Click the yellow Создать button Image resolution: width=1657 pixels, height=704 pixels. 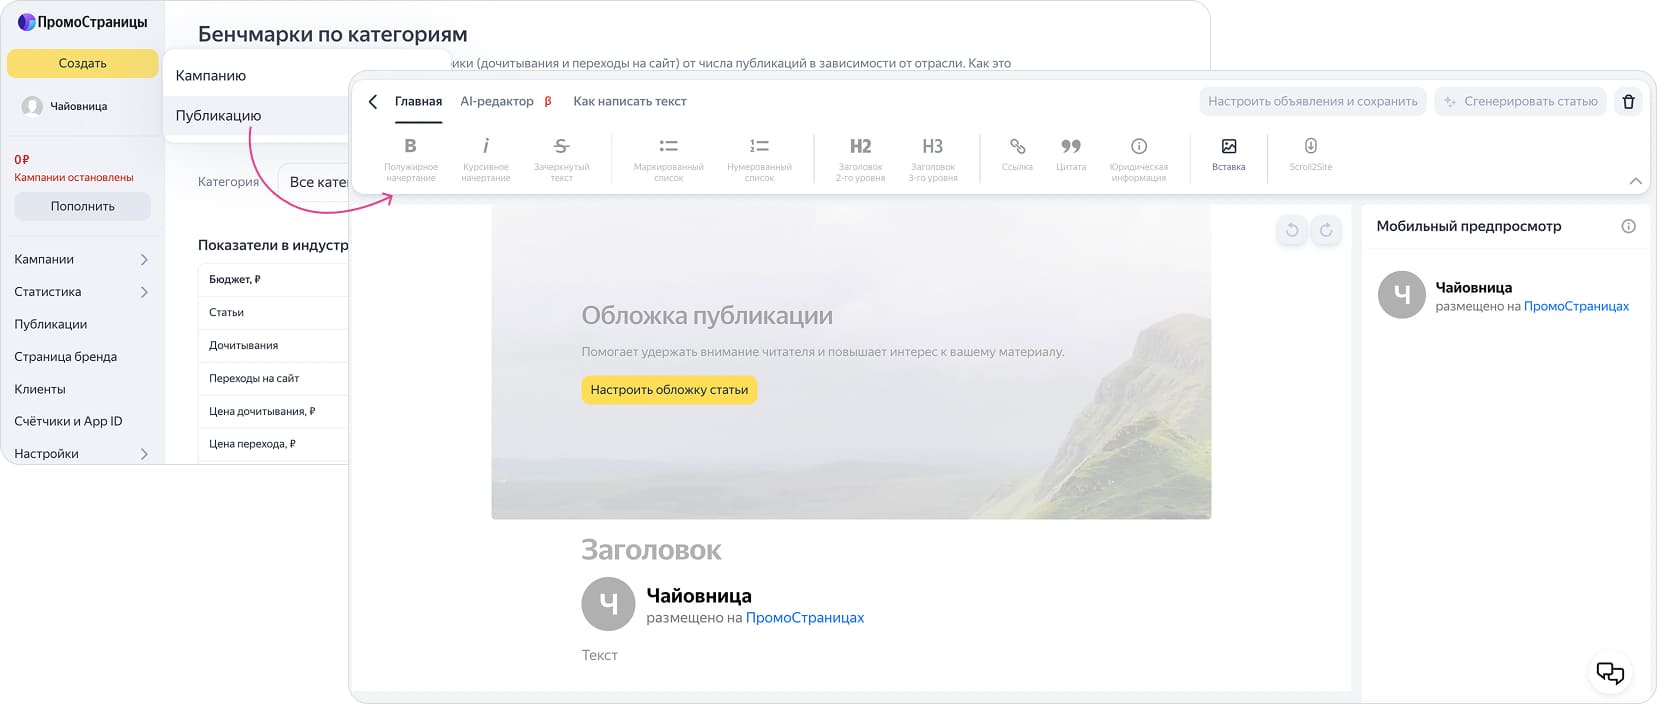tap(82, 63)
